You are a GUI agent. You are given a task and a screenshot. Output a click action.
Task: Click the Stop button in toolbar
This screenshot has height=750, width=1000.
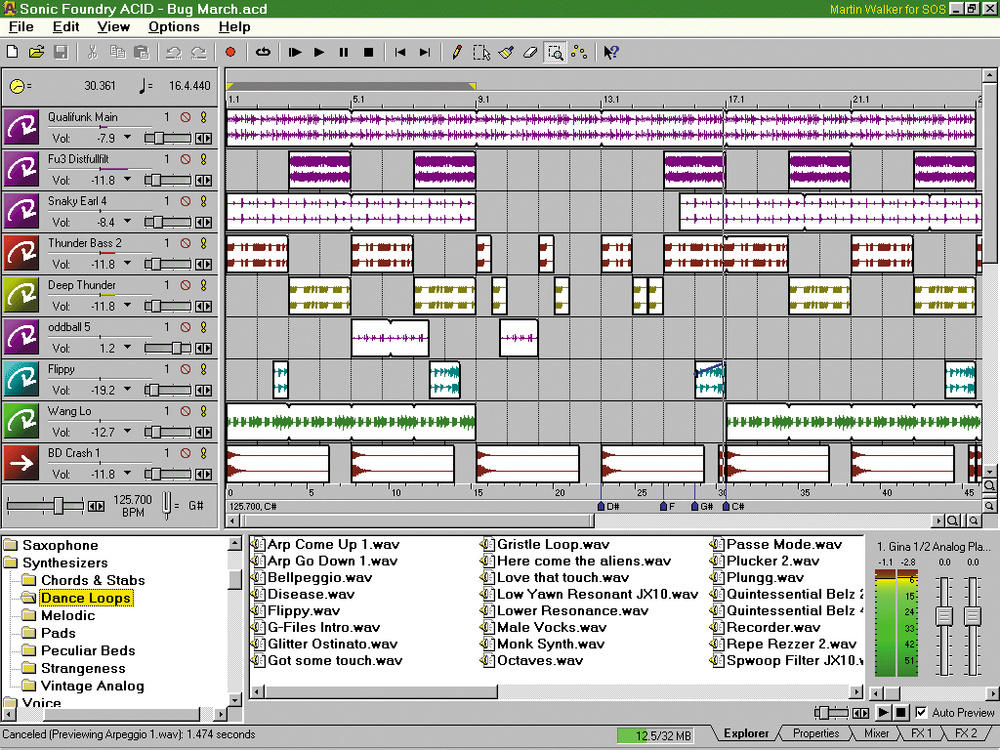click(x=368, y=52)
